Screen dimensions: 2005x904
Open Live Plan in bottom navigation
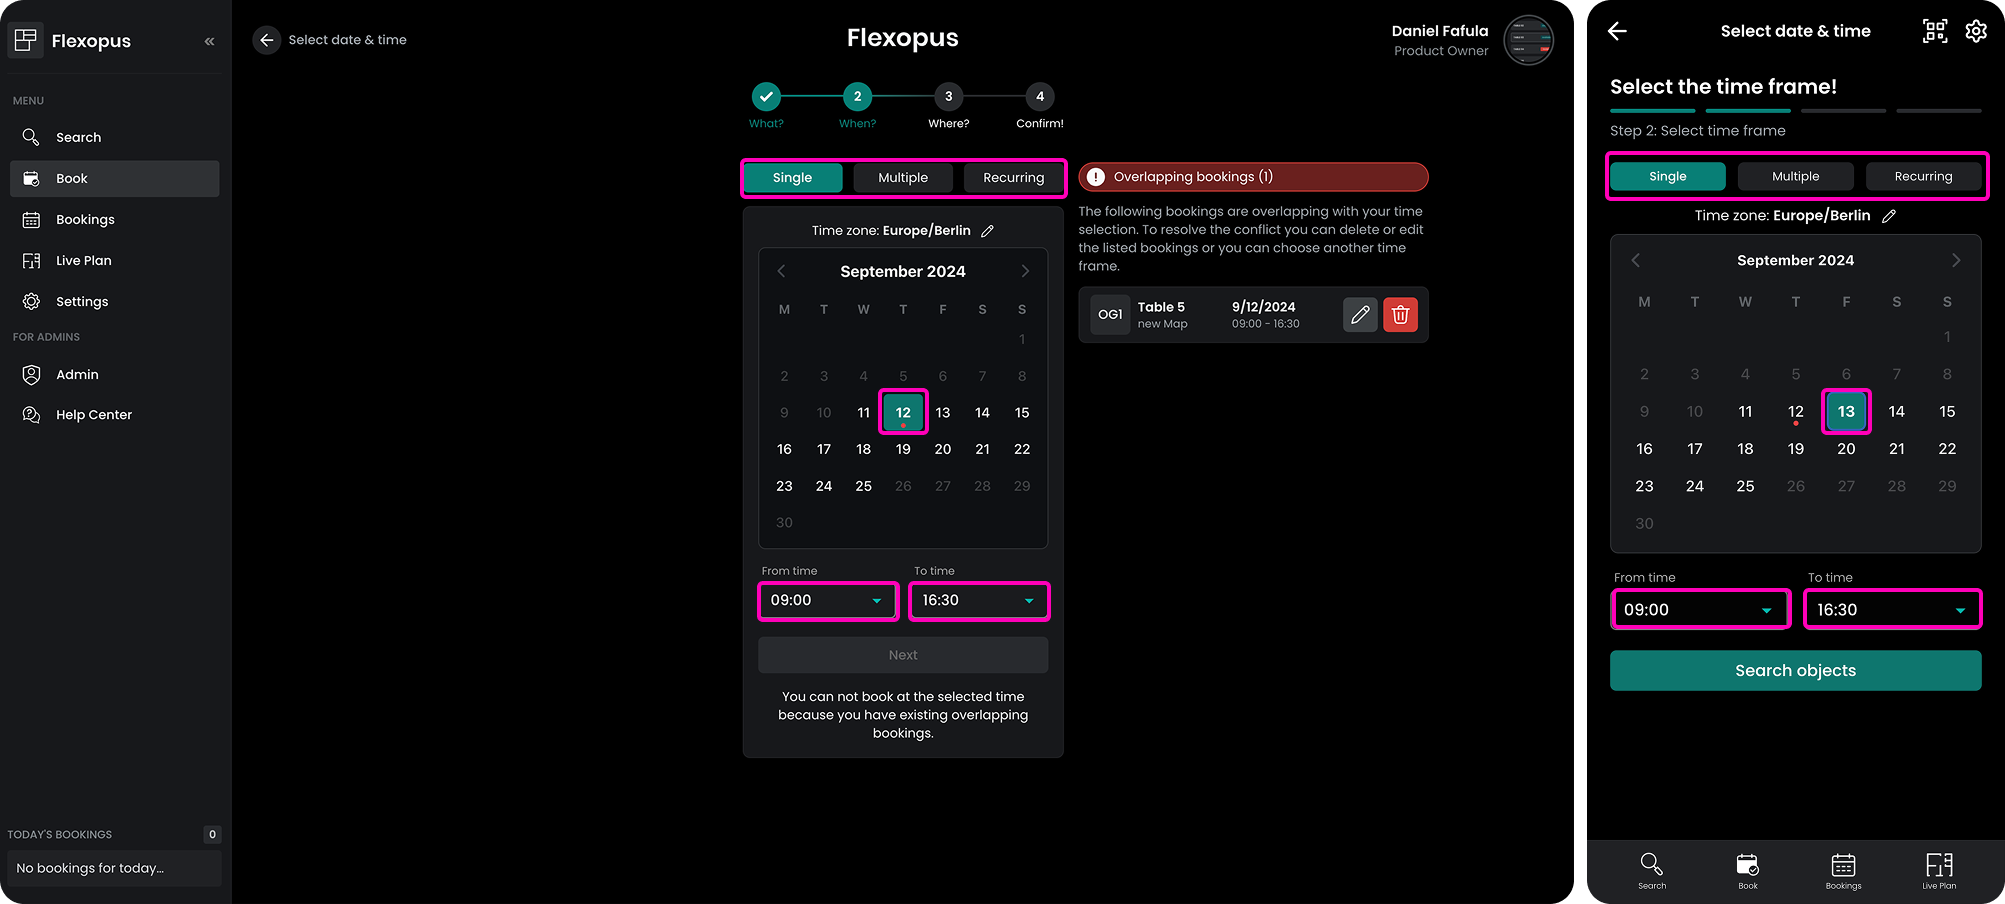coord(1938,869)
